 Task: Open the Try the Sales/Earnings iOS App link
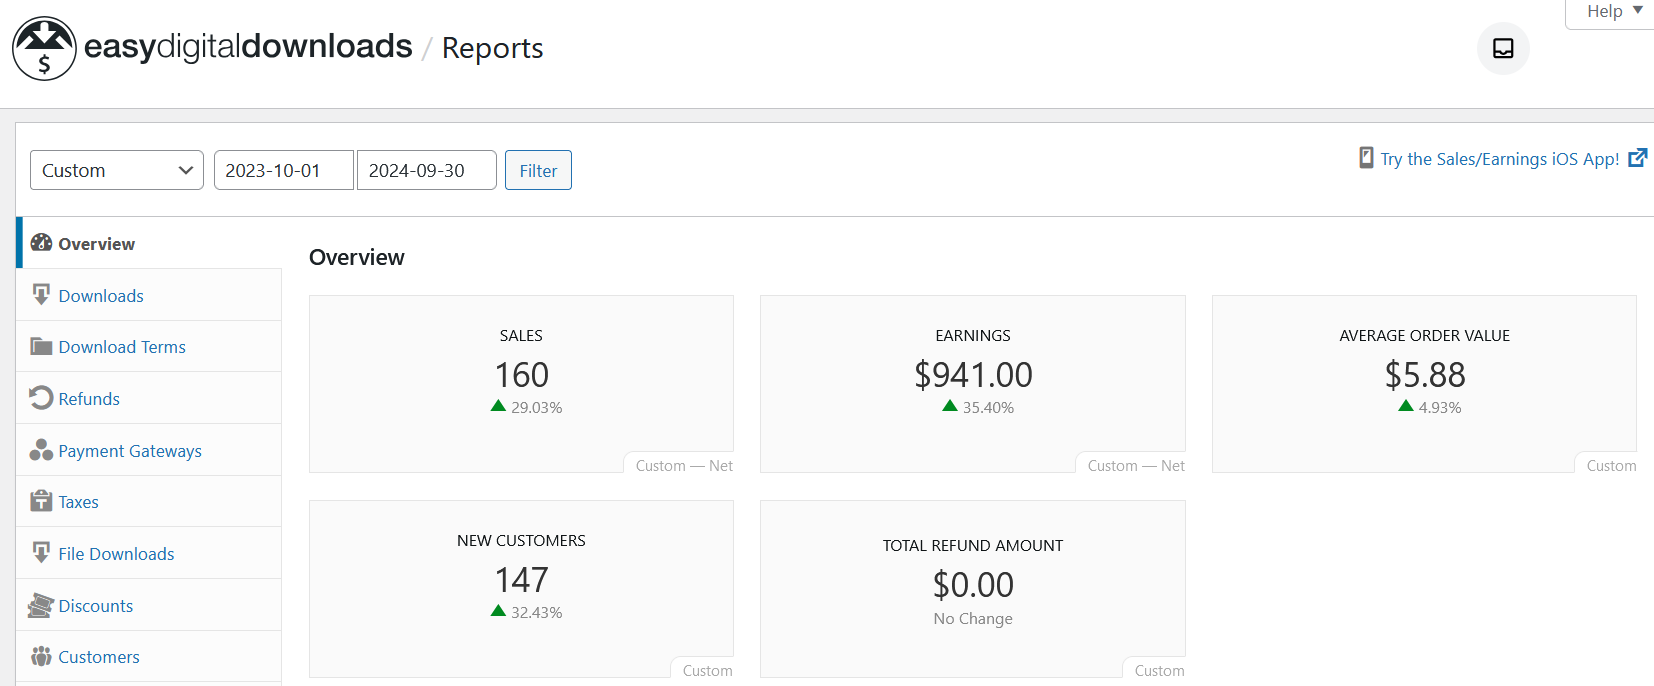tap(1499, 159)
